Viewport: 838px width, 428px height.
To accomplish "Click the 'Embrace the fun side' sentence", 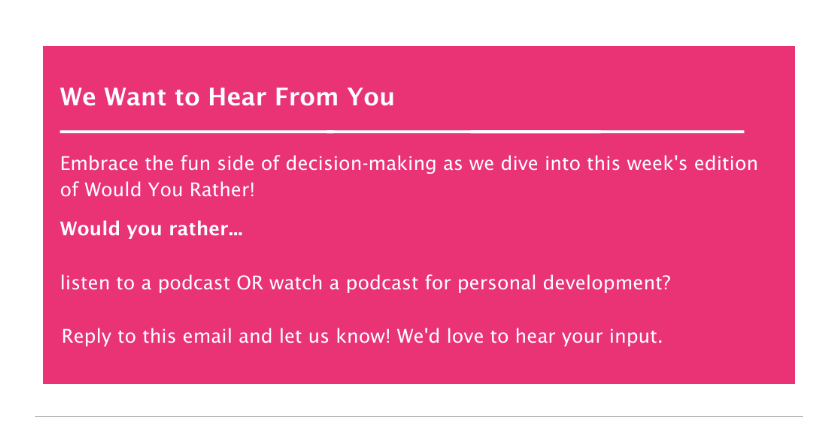I will tap(409, 176).
